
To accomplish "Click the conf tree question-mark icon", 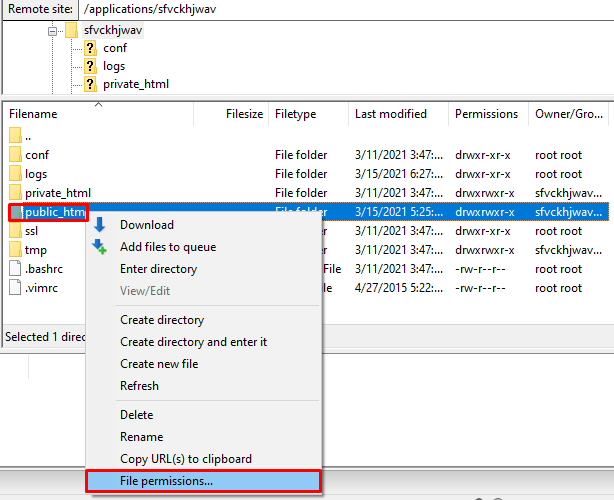I will pos(90,48).
